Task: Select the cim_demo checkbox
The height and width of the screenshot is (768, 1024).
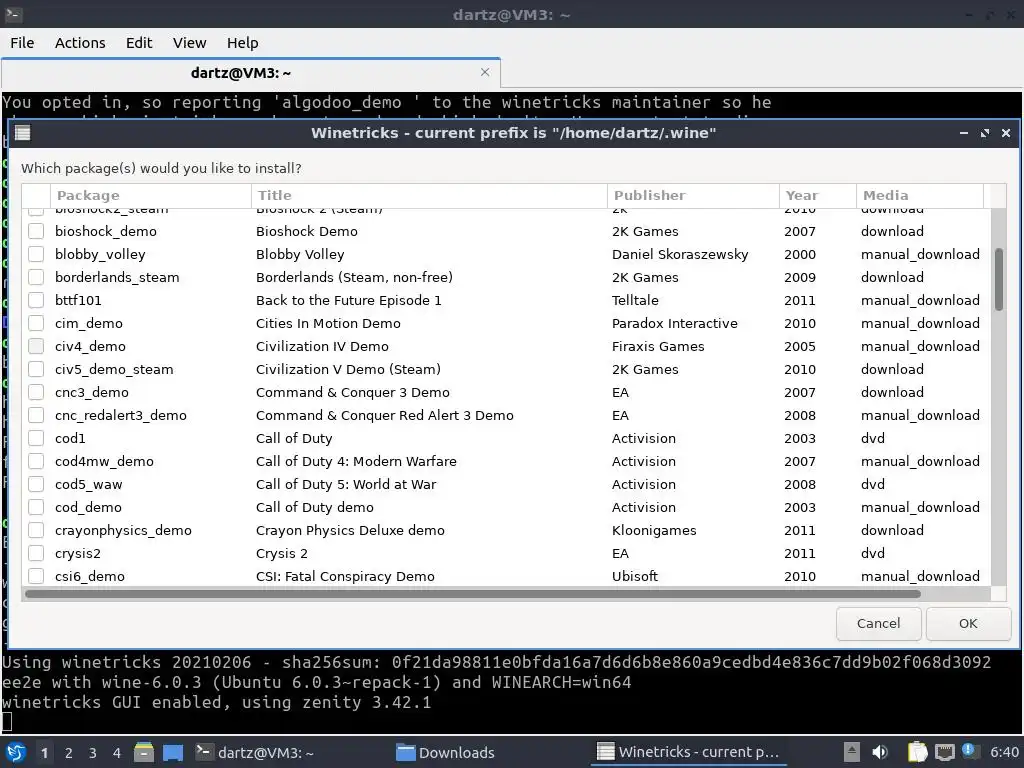Action: 36,323
